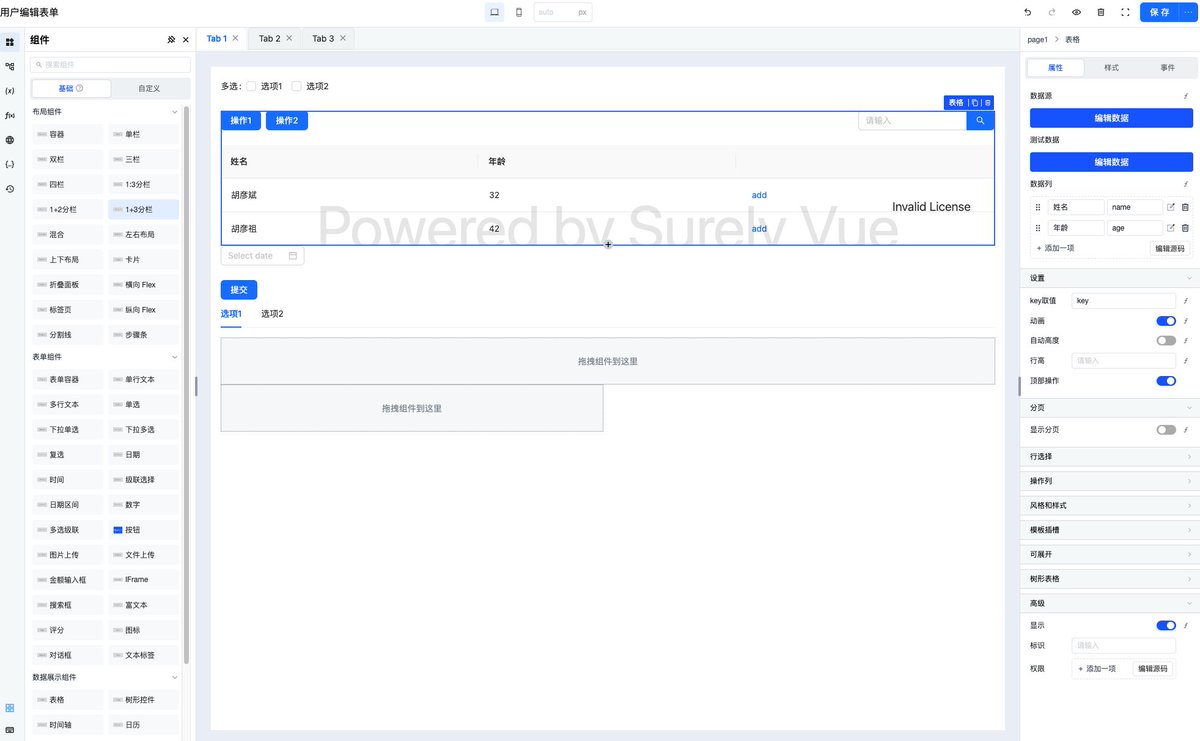The image size is (1200, 741).
Task: Toggle the 动画 switch off
Action: pos(1166,321)
